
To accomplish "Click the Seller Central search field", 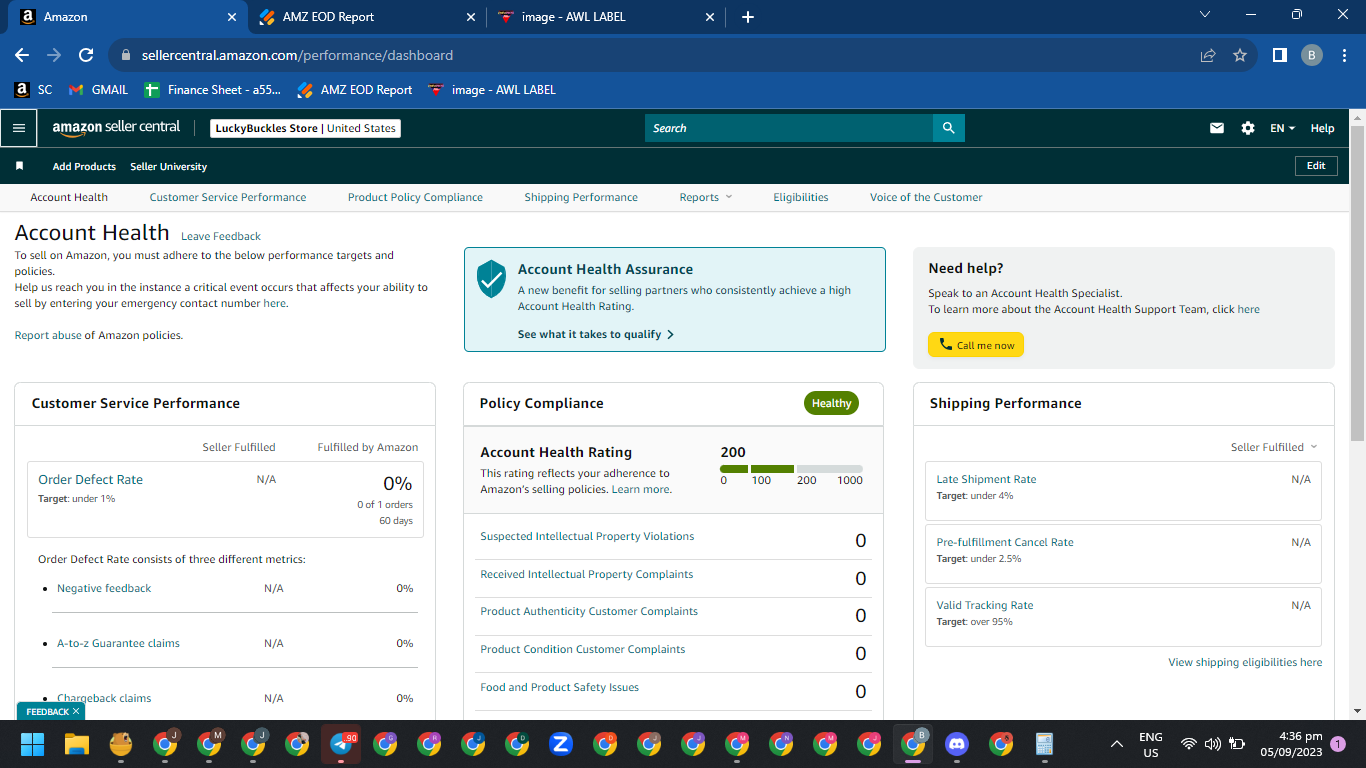I will (789, 128).
